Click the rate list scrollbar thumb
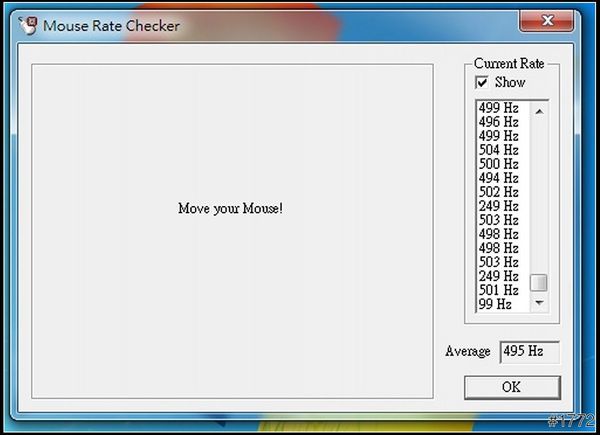This screenshot has width=600, height=435. [539, 283]
